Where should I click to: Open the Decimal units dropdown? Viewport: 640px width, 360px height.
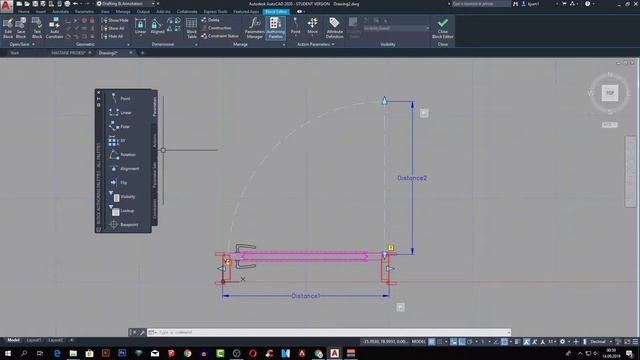click(x=600, y=342)
